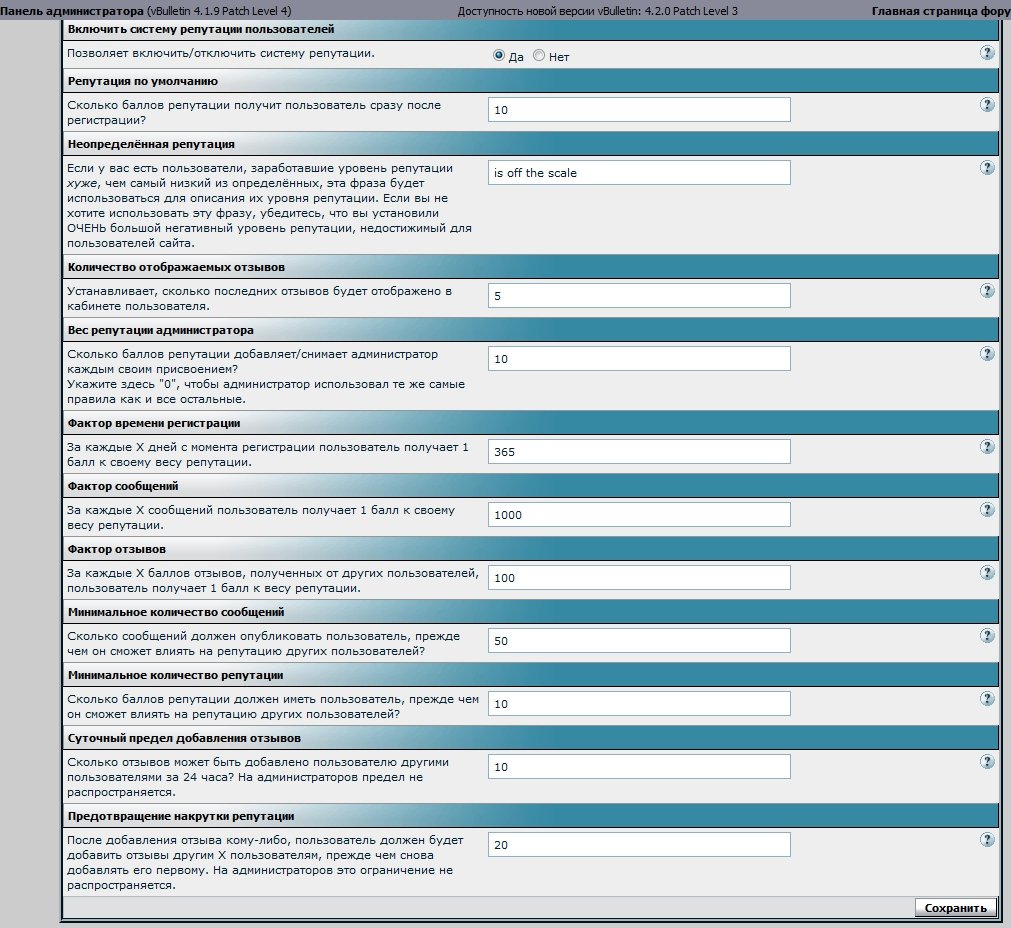The width and height of the screenshot is (1011, 928).
Task: Open help for reputation cheating prevention
Action: pos(987,840)
